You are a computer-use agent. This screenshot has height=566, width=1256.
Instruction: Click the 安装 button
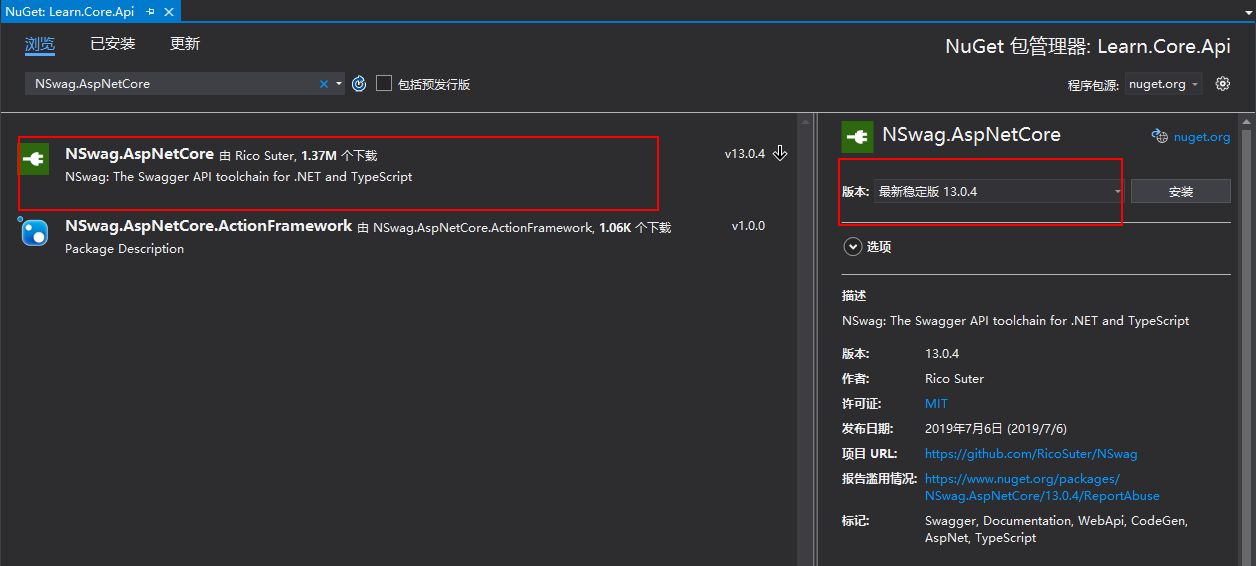[x=1181, y=192]
